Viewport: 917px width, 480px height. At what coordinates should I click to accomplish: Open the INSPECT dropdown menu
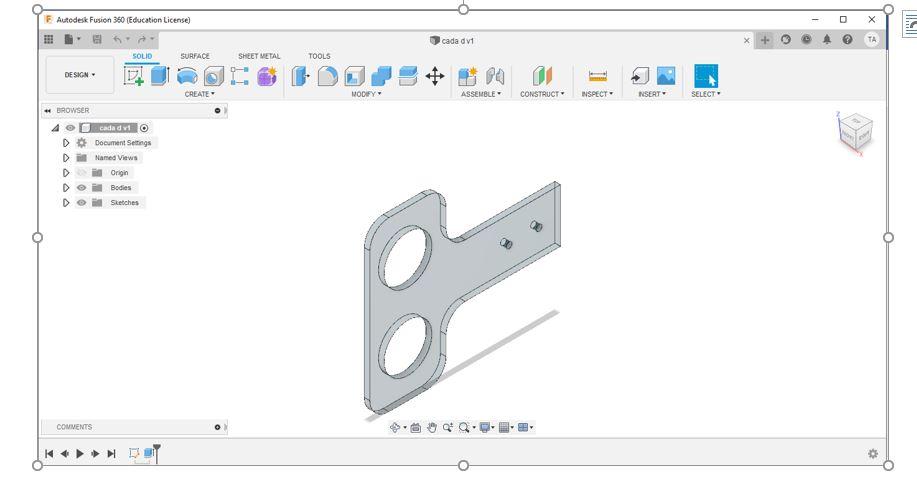pos(597,94)
